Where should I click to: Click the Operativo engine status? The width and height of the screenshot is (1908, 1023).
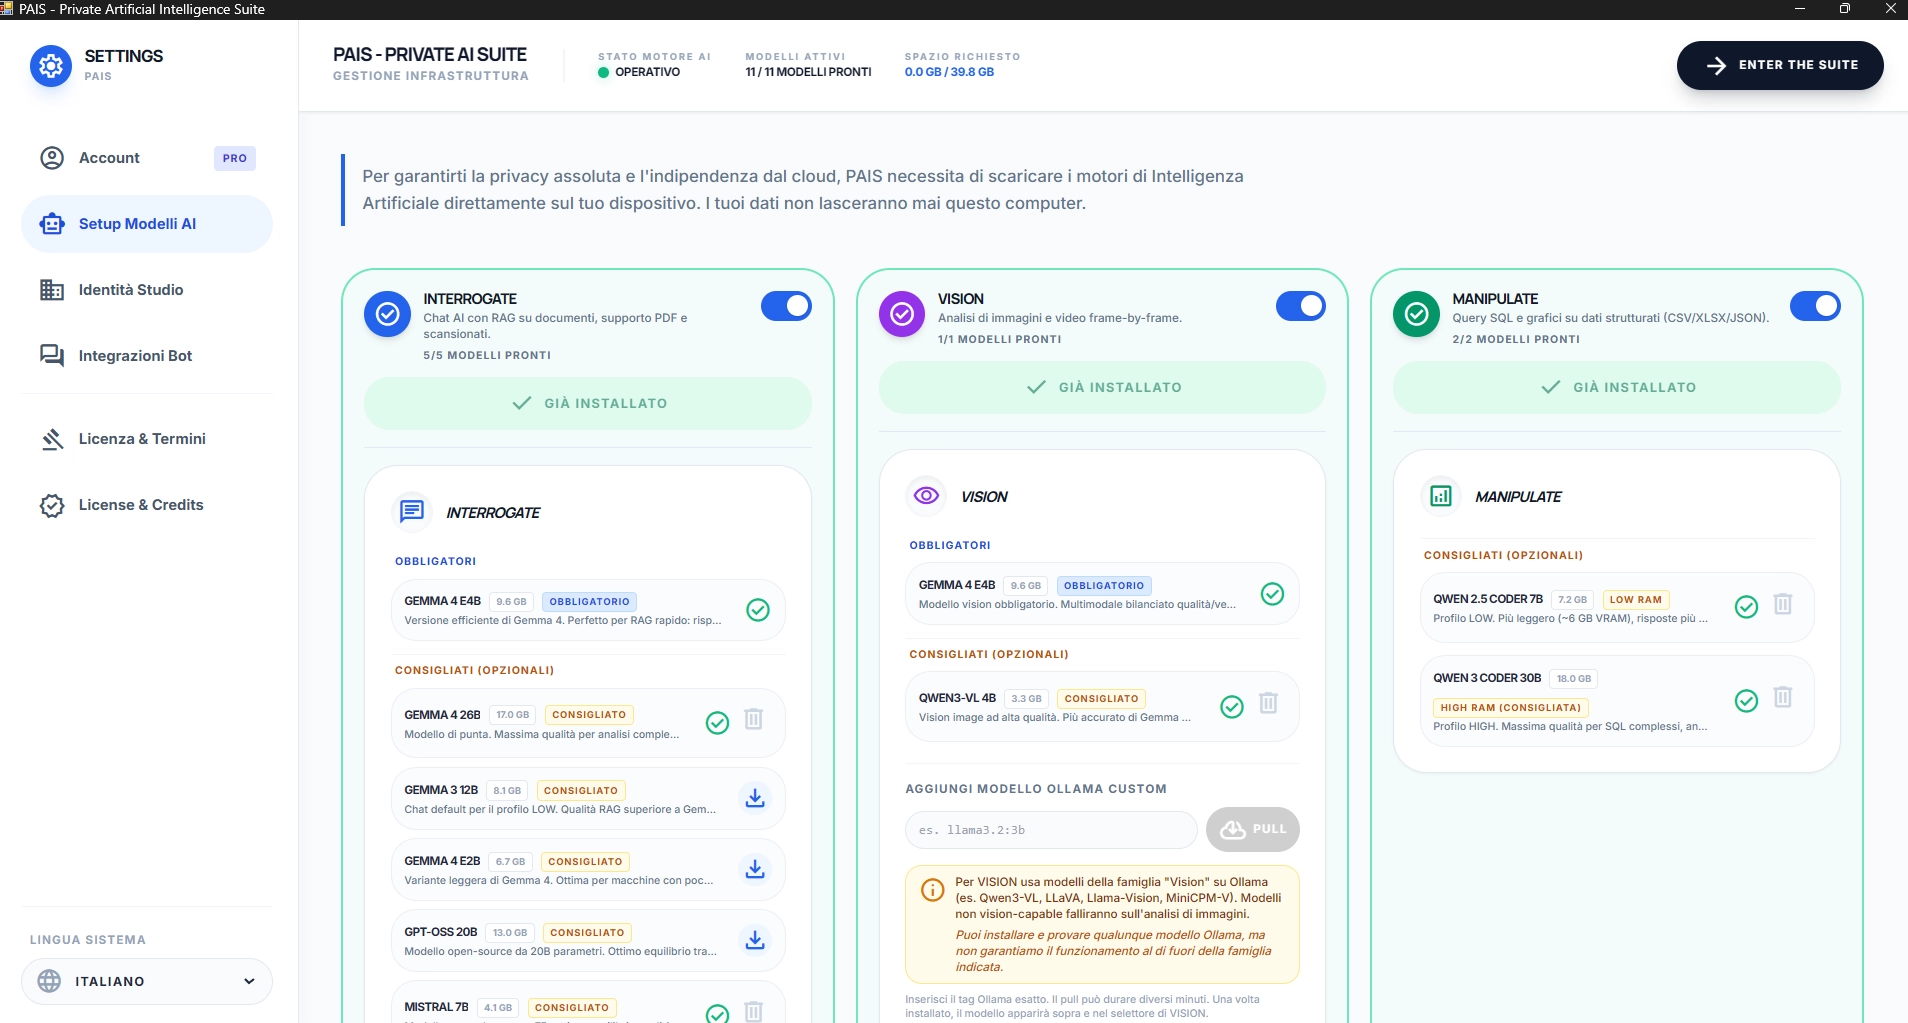pyautogui.click(x=640, y=72)
